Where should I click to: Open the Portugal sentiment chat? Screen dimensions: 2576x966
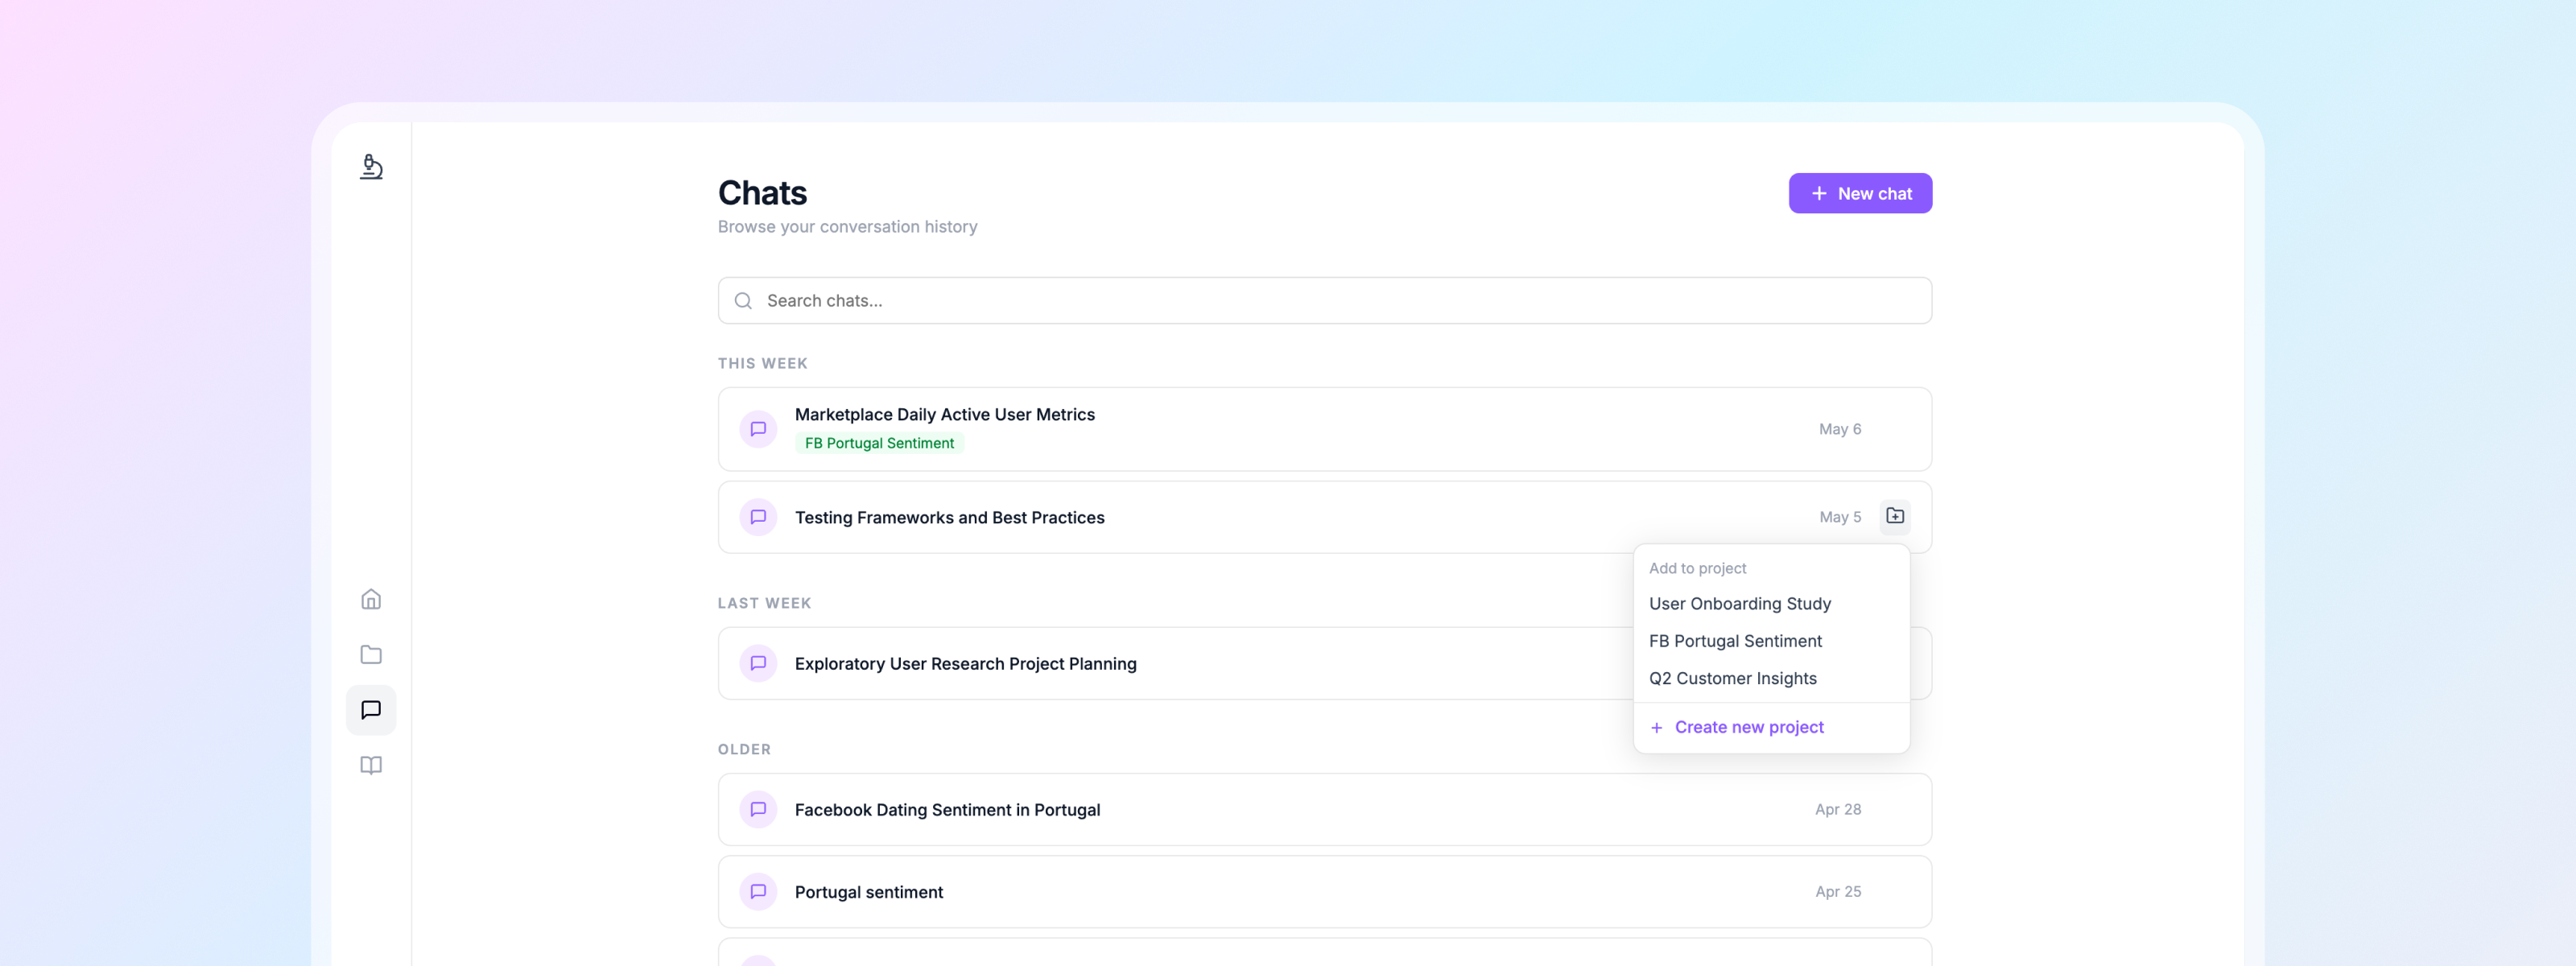(1324, 891)
